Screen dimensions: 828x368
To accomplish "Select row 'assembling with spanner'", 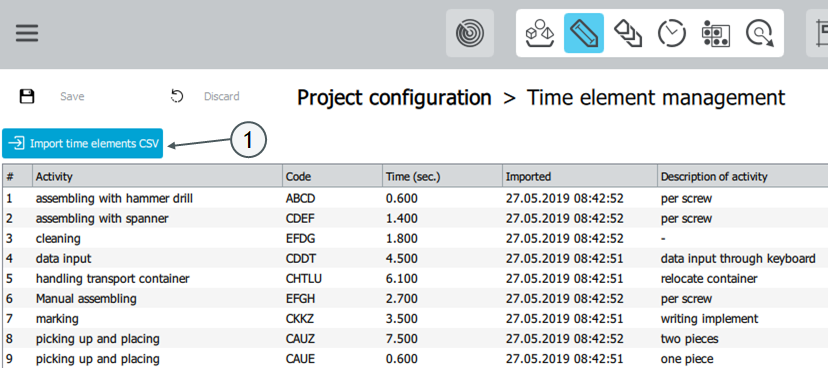I will click(x=415, y=219).
